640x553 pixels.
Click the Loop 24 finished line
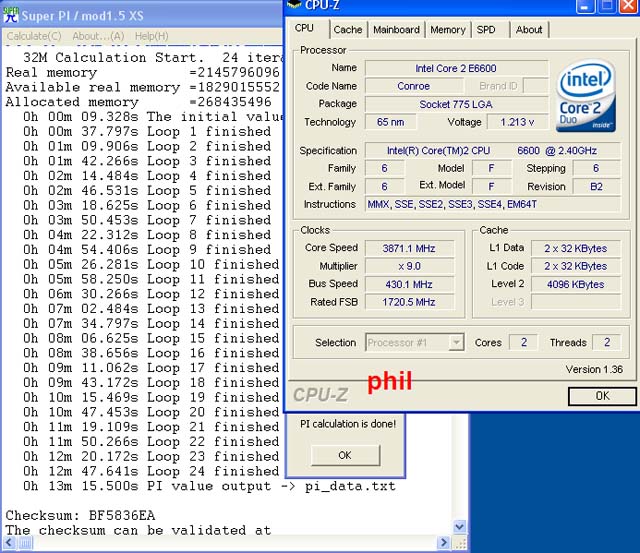point(151,471)
